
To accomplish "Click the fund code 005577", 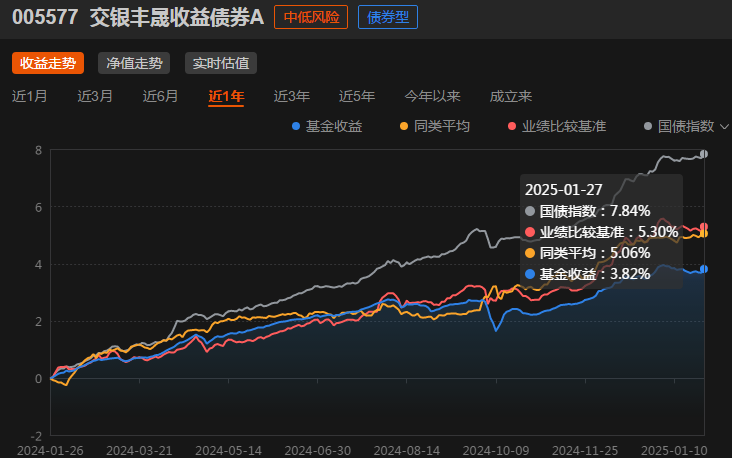I will 45,17.
